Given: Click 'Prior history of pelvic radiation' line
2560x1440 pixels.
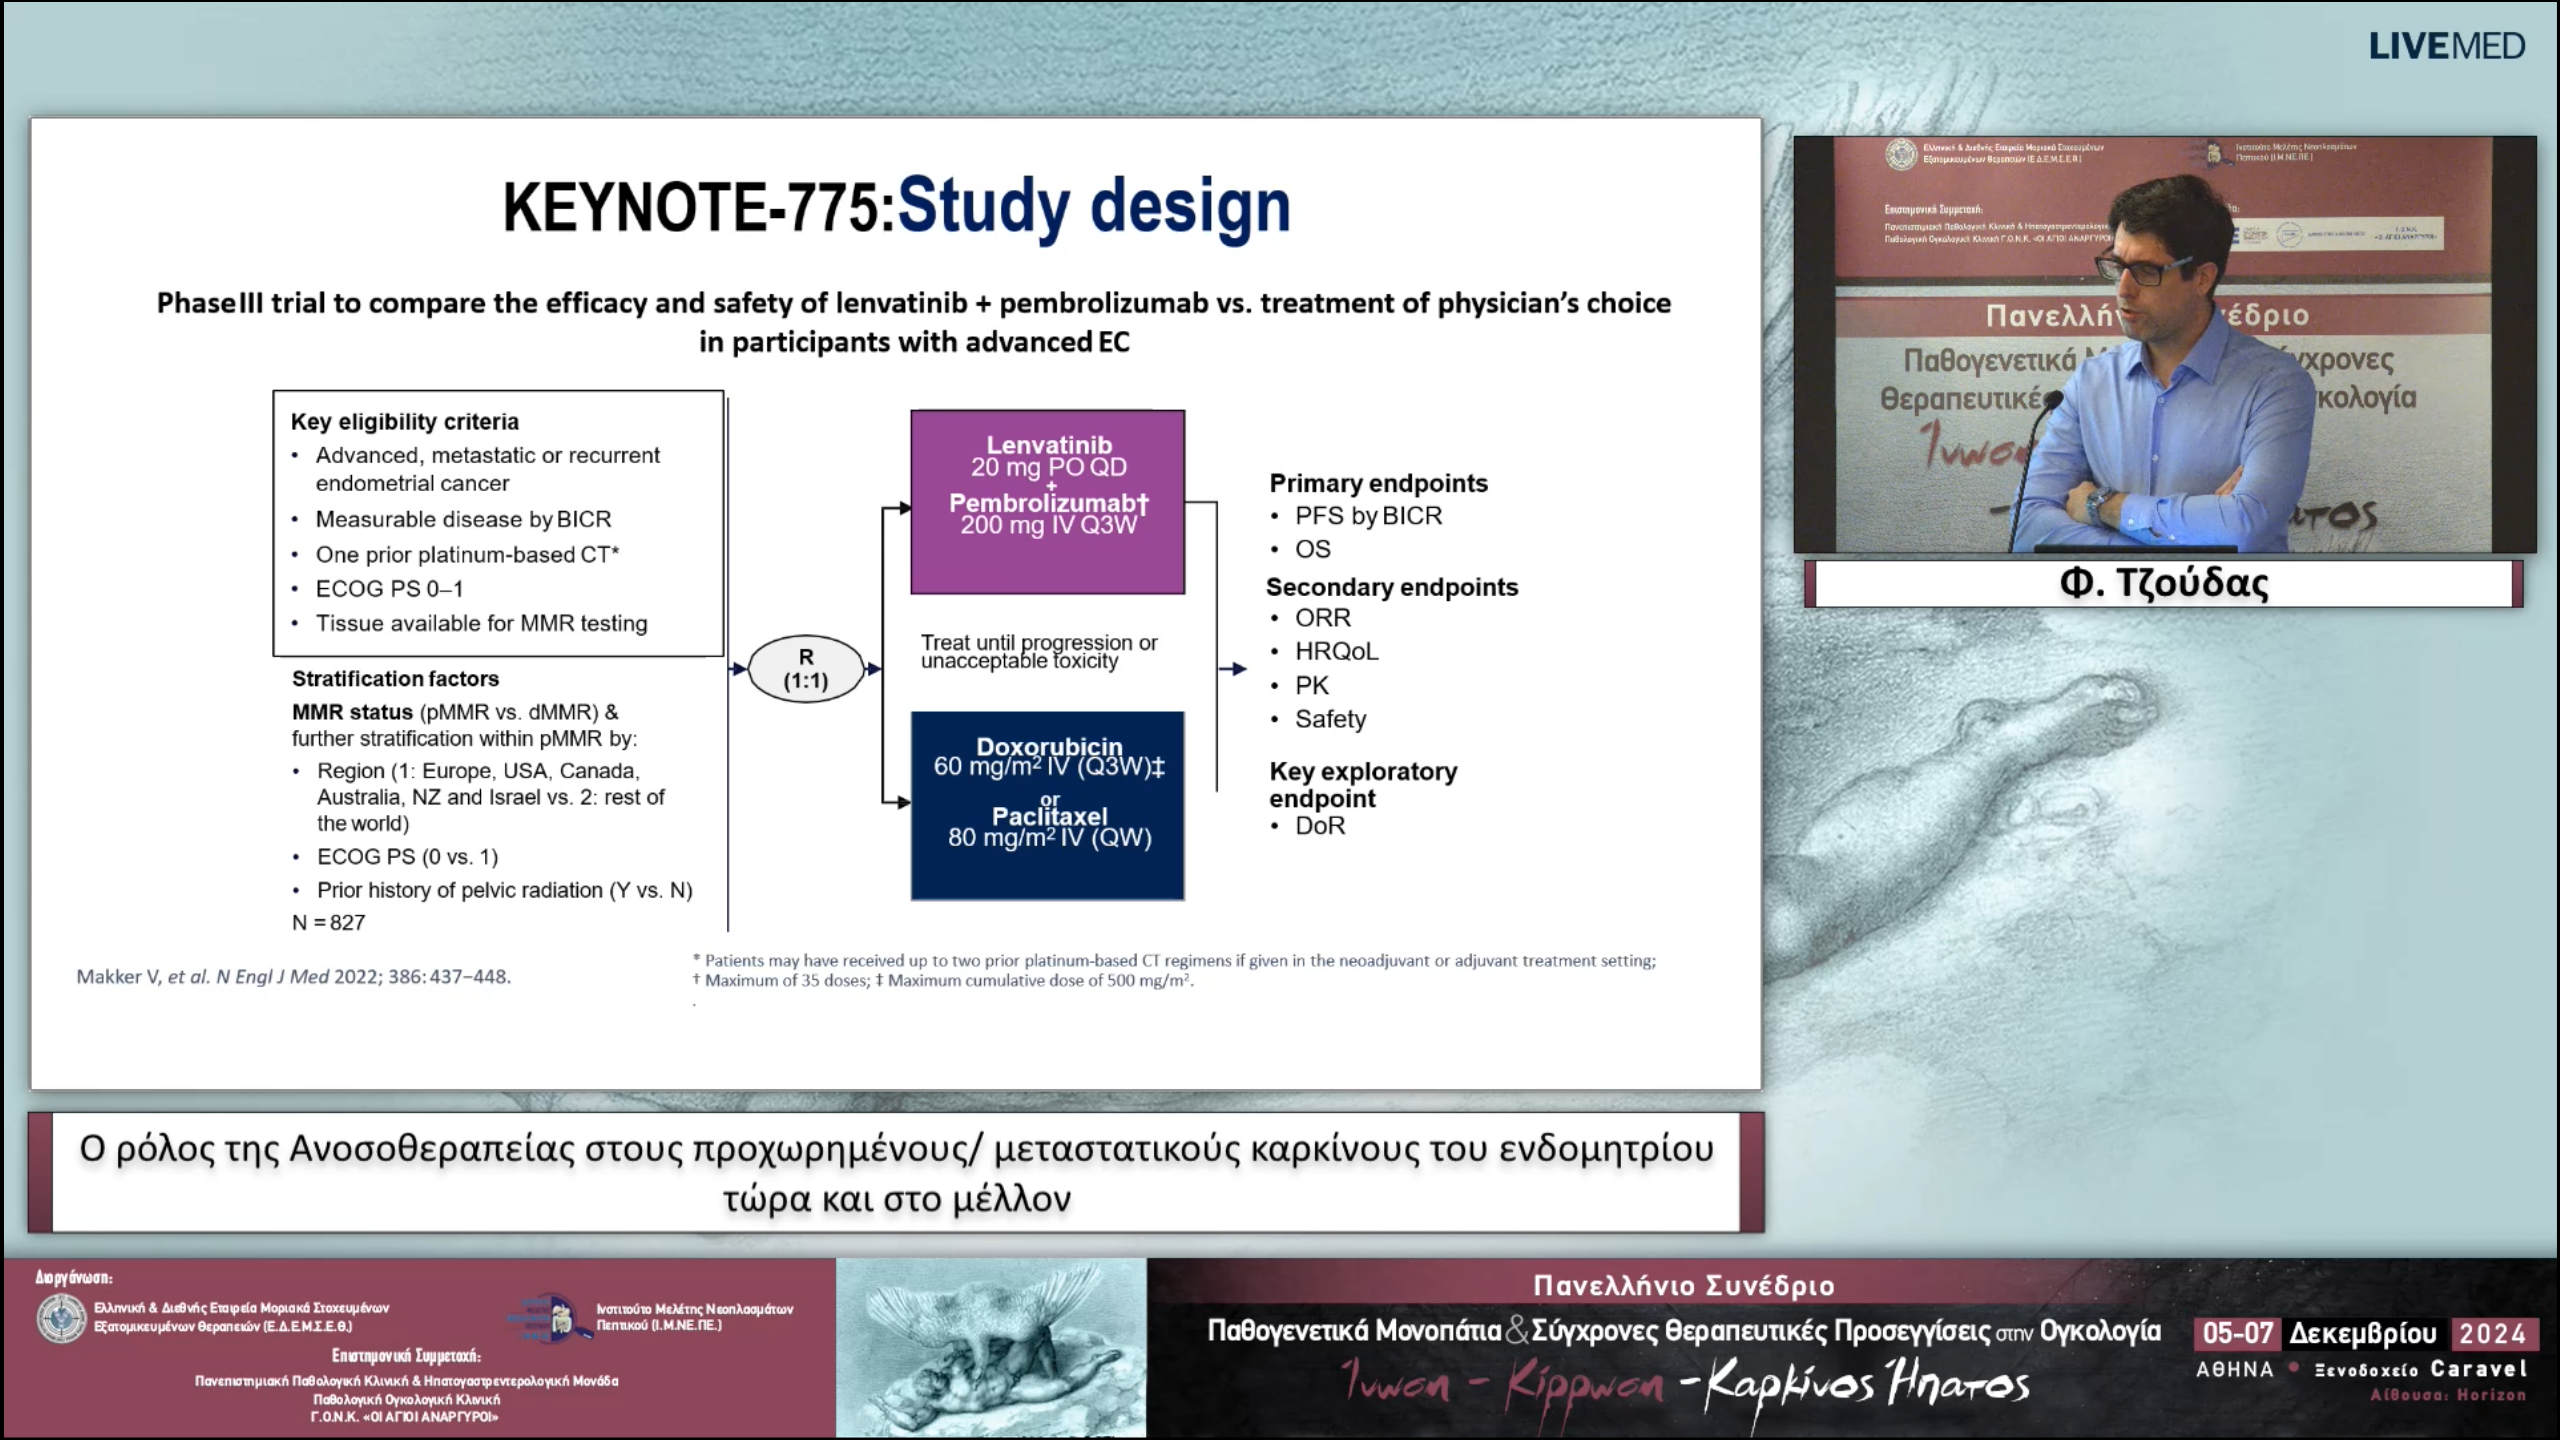Looking at the screenshot, I should coord(504,890).
